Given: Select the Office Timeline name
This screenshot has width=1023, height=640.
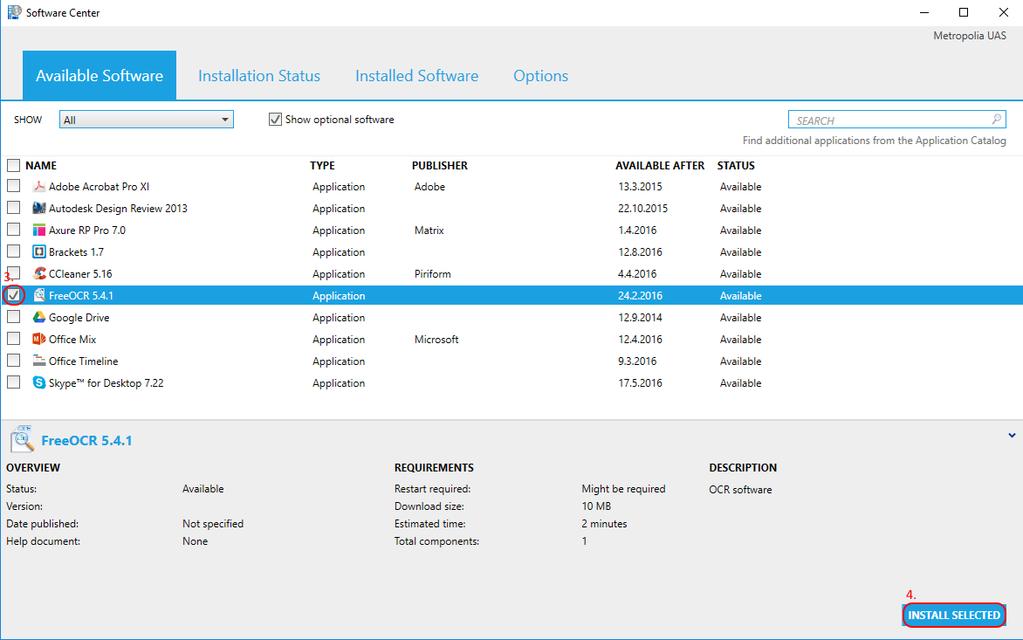Looking at the screenshot, I should [x=84, y=361].
